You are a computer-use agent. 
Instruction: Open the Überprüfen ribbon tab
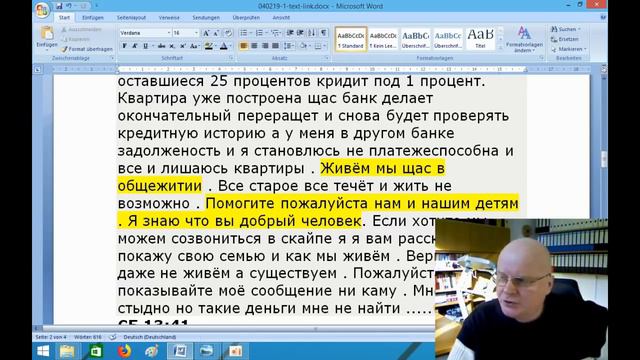[246, 18]
